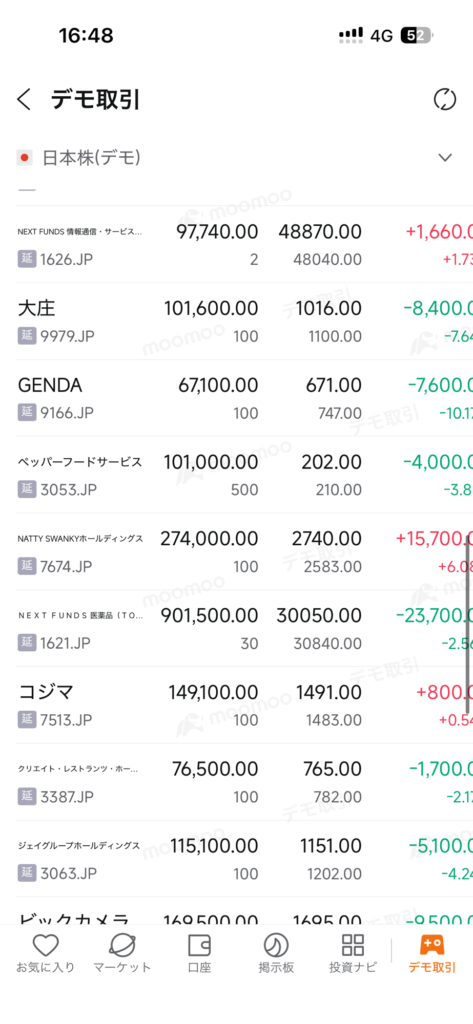
Task: Tap the back arrow icon
Action: click(24, 100)
